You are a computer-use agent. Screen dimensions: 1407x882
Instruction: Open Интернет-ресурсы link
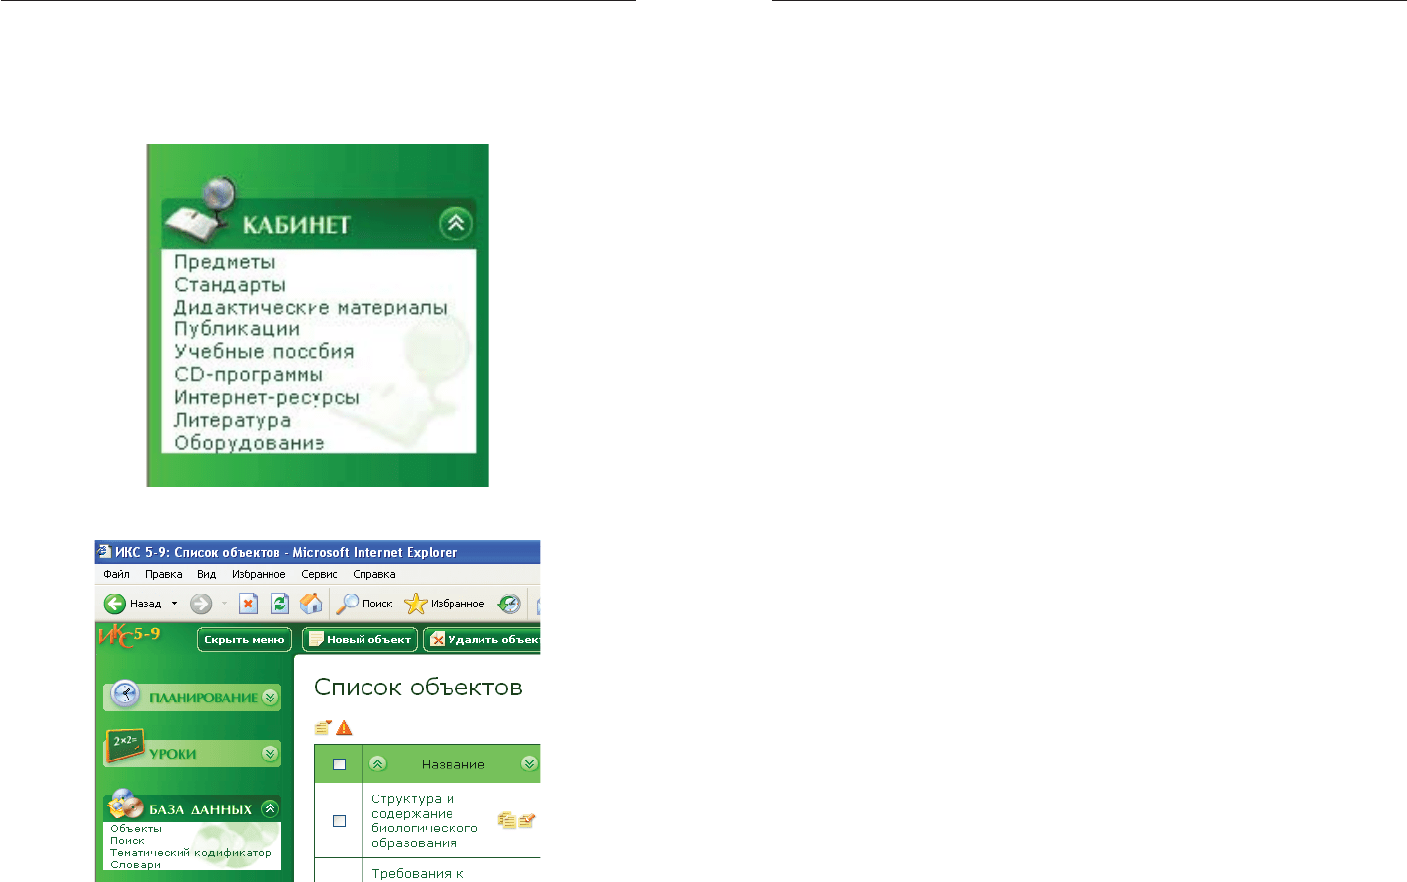[x=266, y=398]
